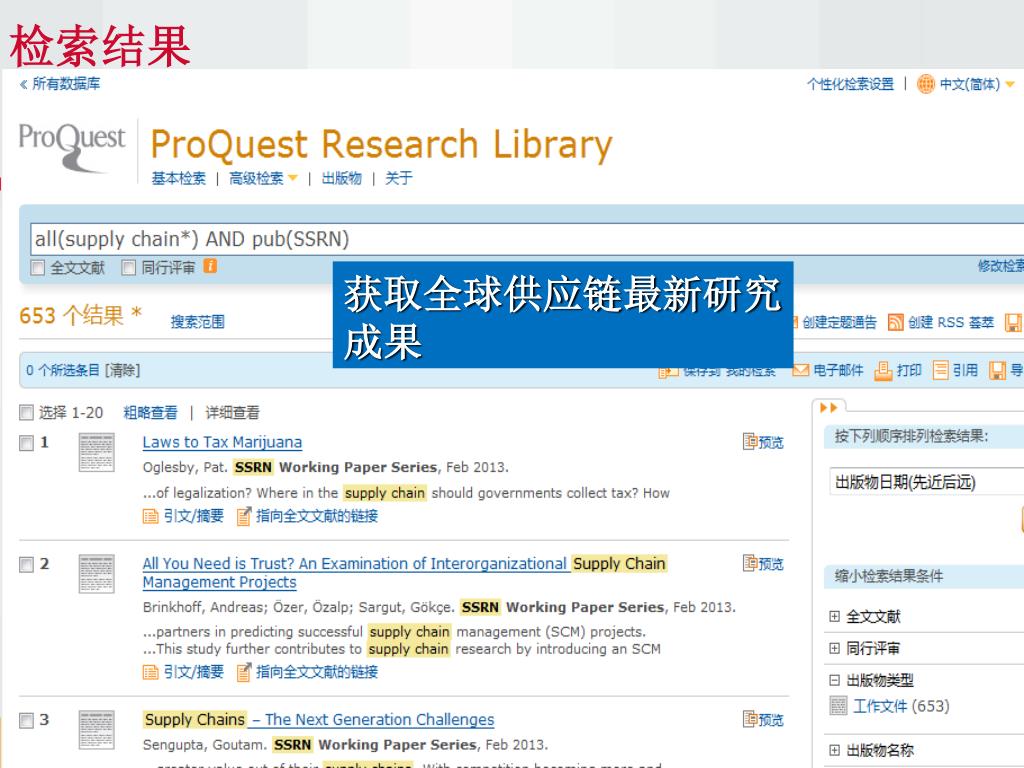The height and width of the screenshot is (768, 1024).
Task: Open advanced search dropdown arrow
Action: pos(293,178)
